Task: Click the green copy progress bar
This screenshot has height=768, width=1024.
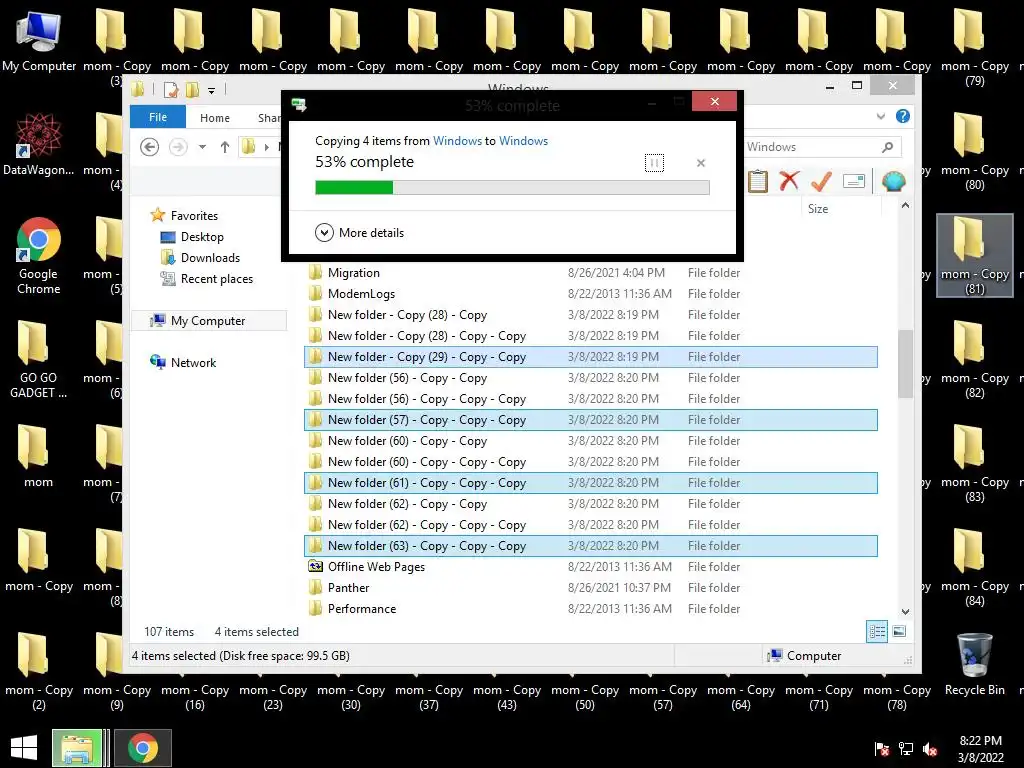Action: (x=512, y=187)
